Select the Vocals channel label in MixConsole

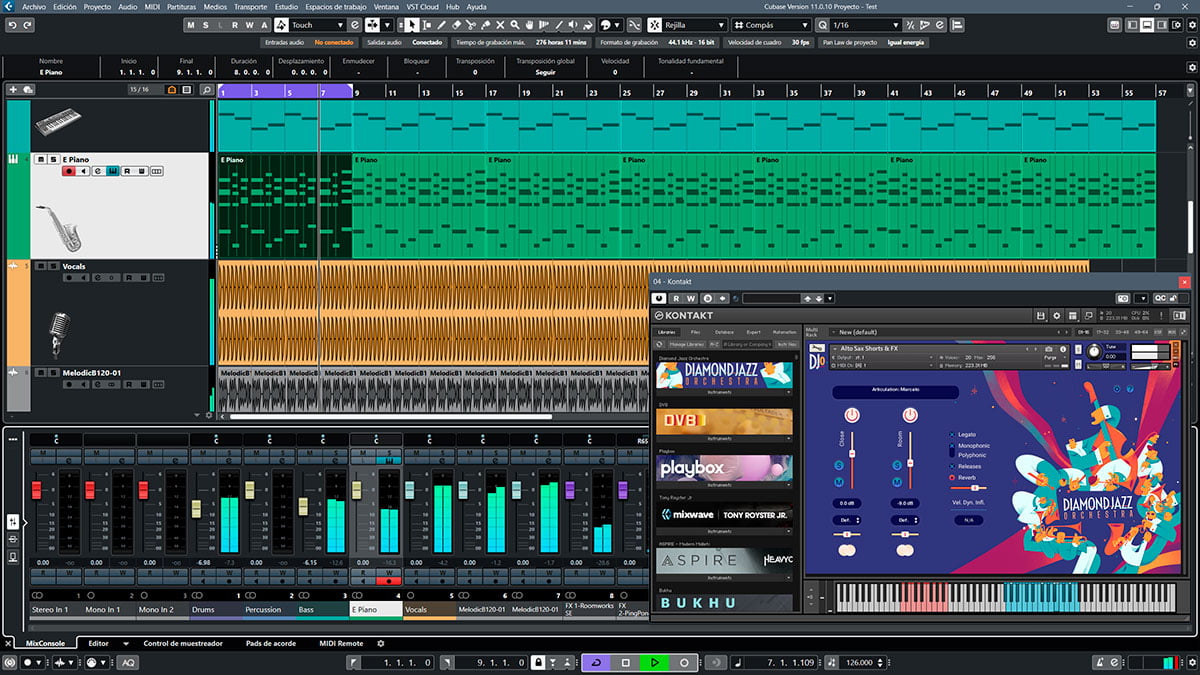430,609
